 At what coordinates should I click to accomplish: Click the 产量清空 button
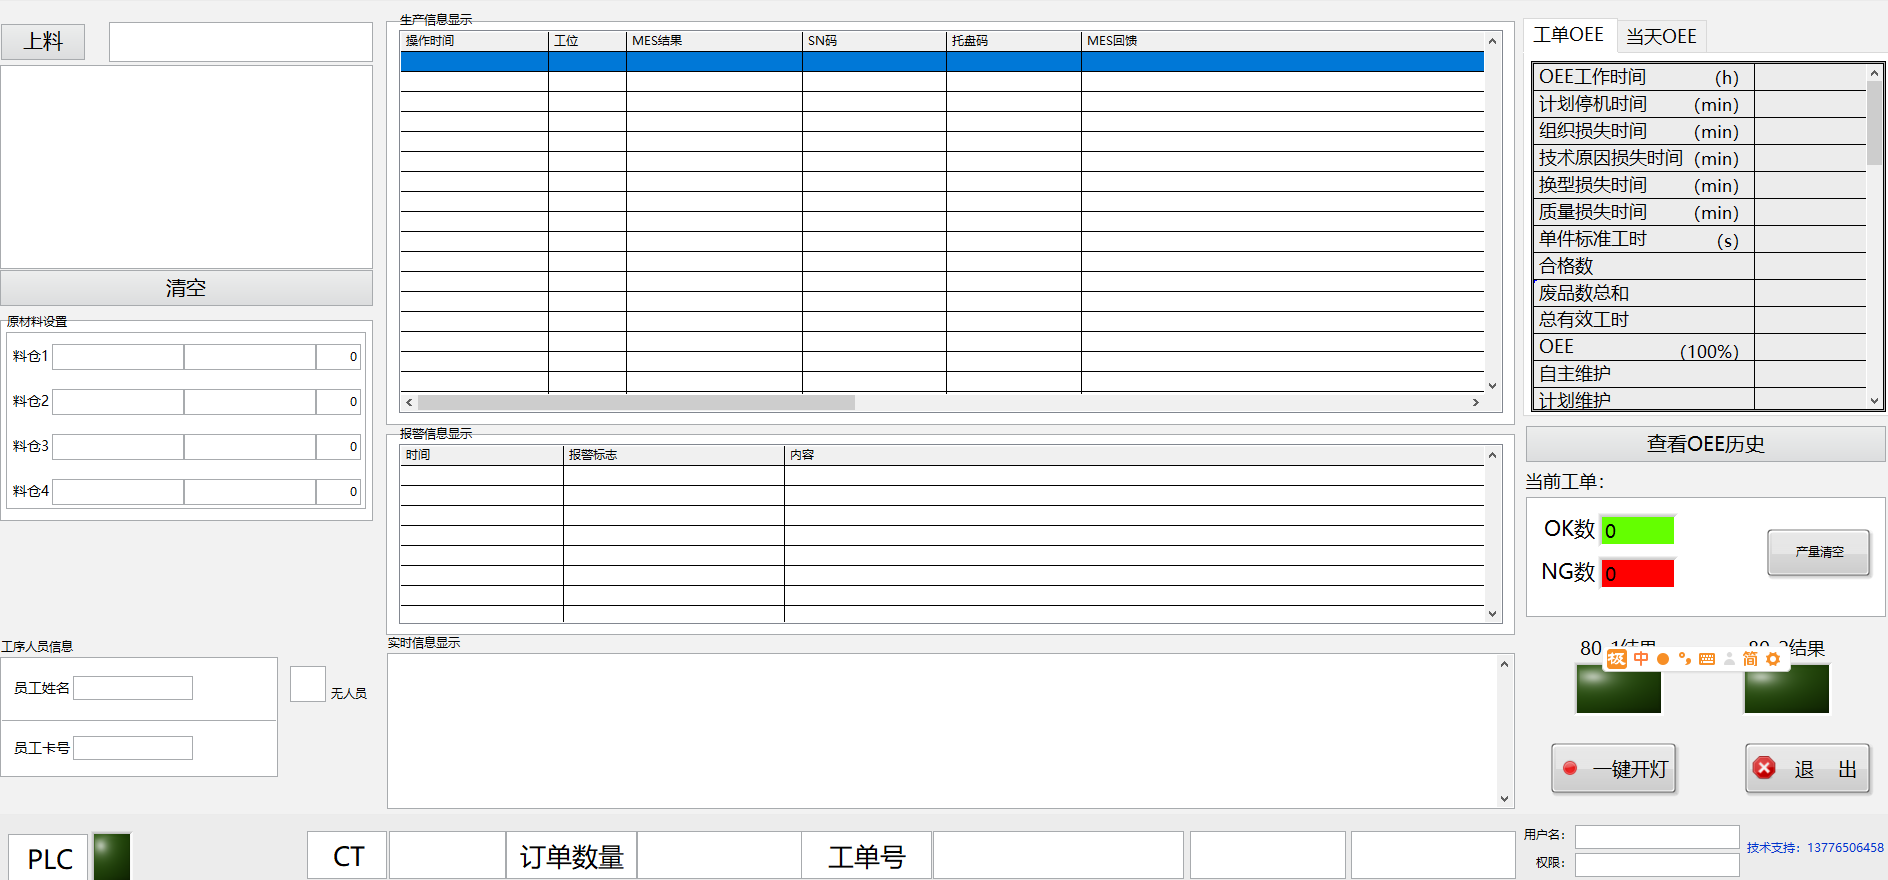[x=1819, y=552]
